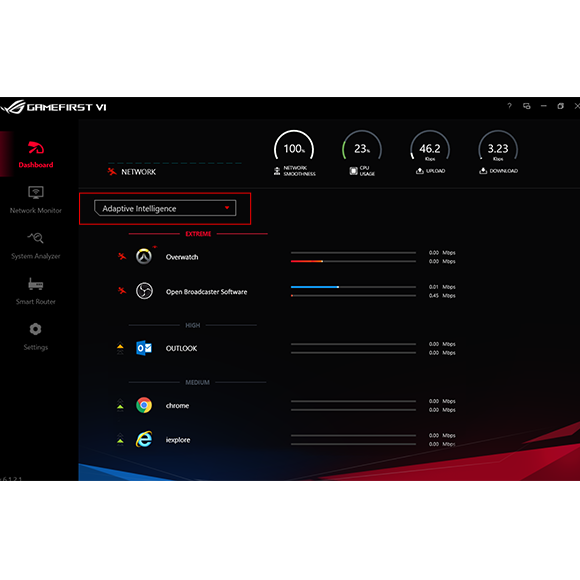Click the Overwatch app icon
Screen dimensions: 580x580
click(x=144, y=256)
